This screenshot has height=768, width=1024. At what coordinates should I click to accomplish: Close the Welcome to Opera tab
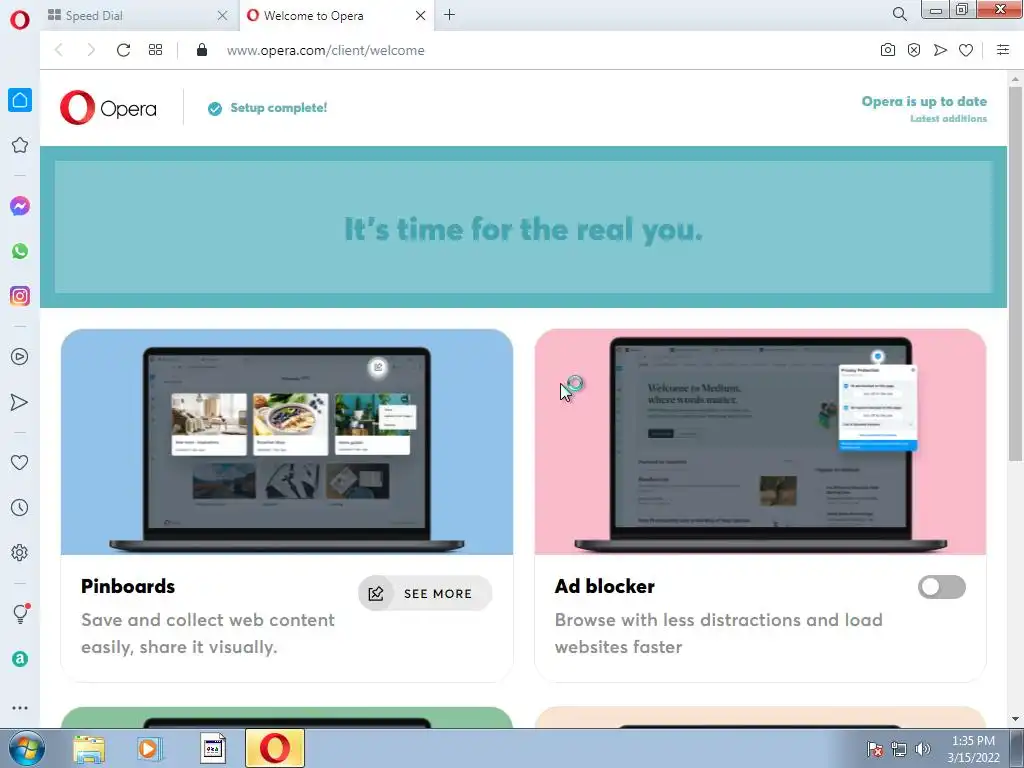click(x=421, y=16)
